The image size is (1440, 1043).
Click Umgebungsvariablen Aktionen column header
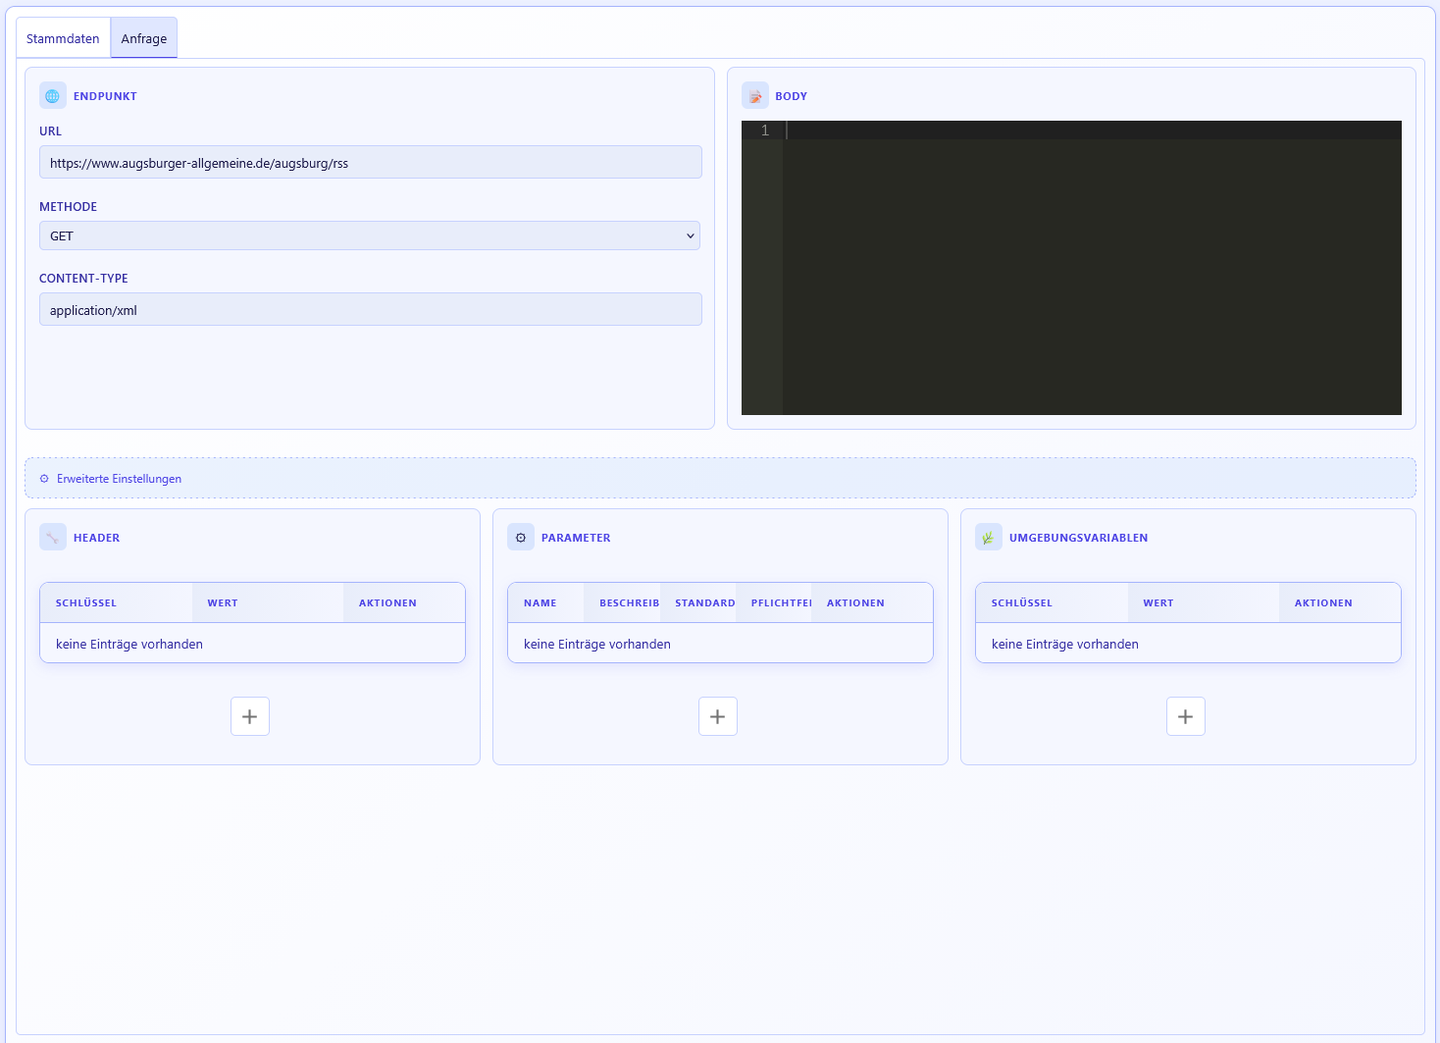(x=1340, y=603)
